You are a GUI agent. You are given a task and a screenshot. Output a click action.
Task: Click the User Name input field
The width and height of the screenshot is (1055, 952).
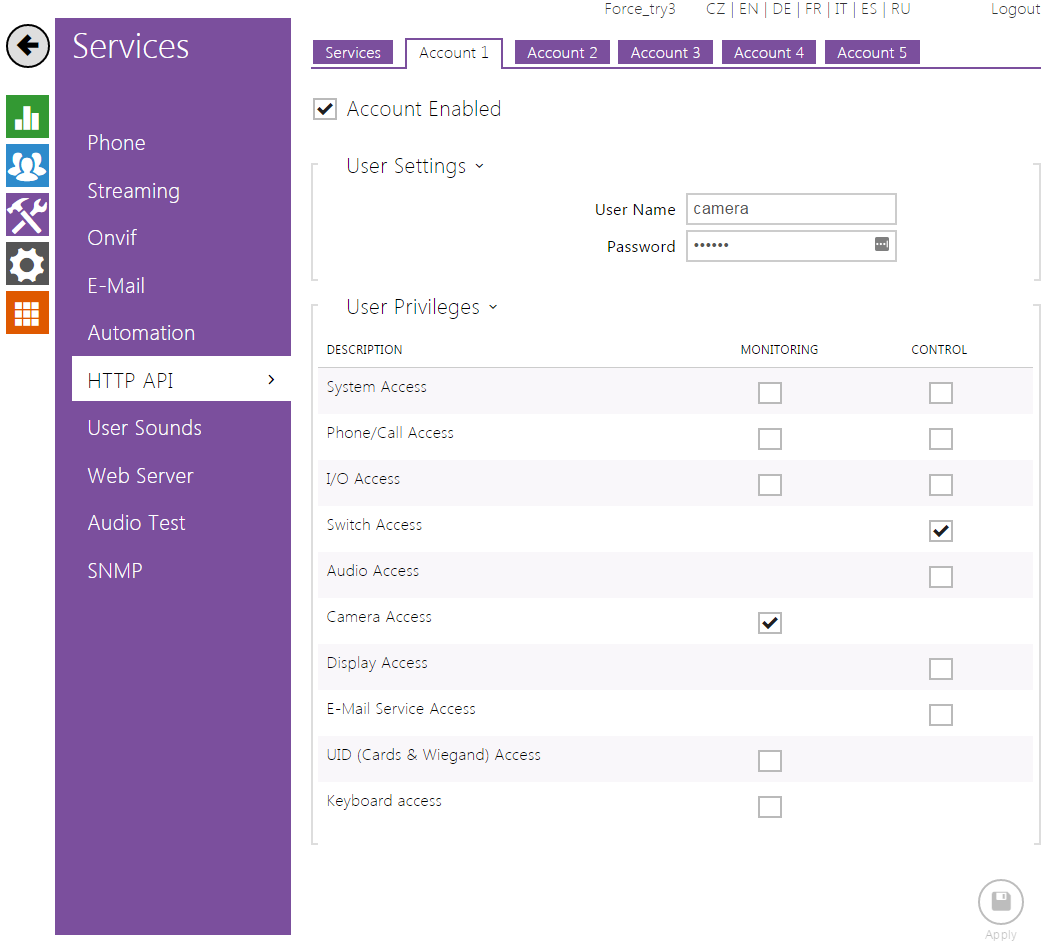790,209
